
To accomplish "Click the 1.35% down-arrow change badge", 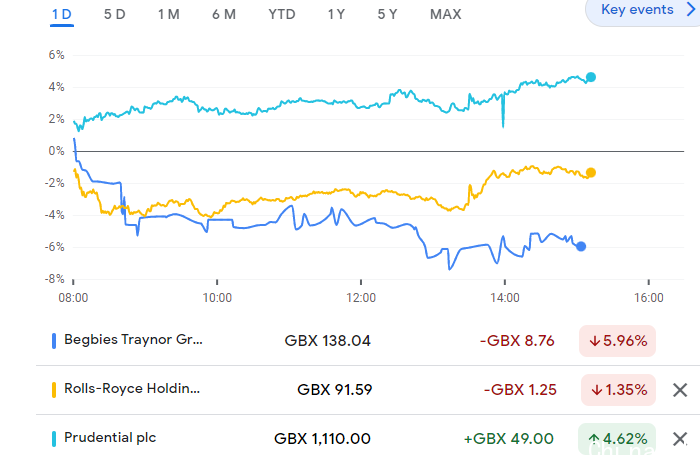I will (617, 390).
